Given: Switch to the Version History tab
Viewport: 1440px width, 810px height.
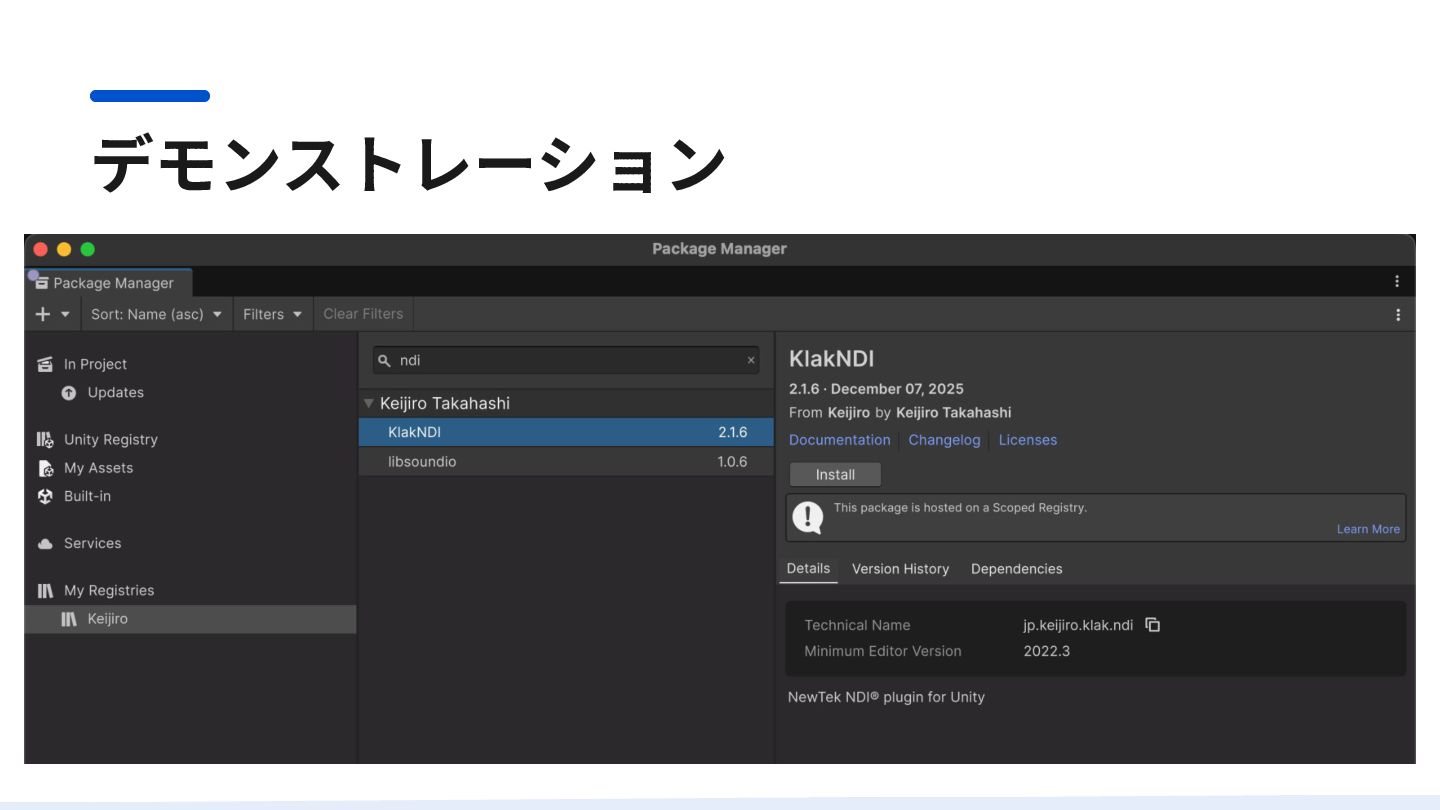Looking at the screenshot, I should [x=900, y=569].
